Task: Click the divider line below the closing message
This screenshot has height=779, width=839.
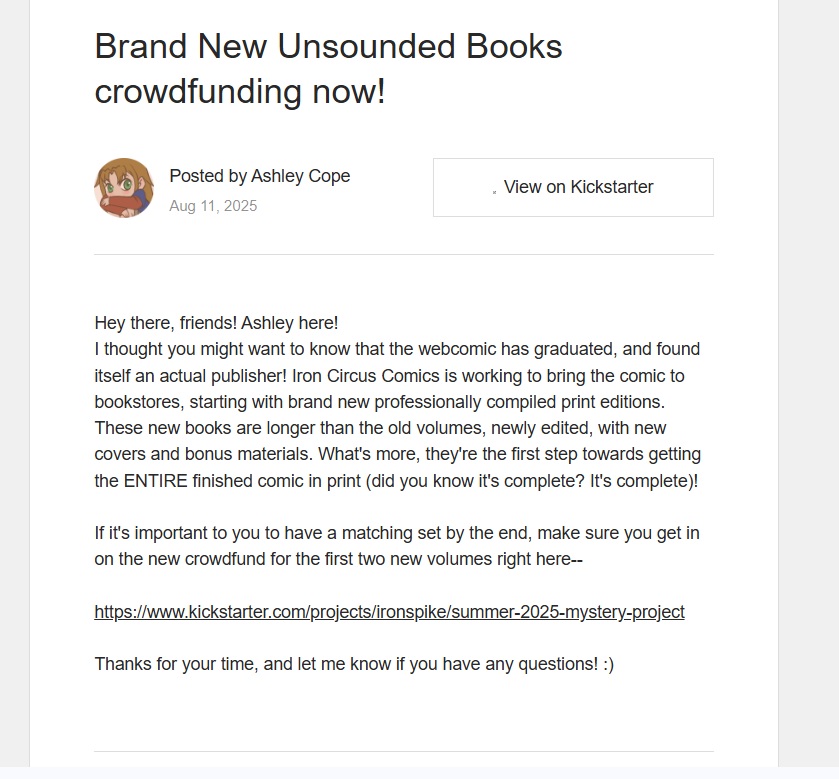Action: 403,751
